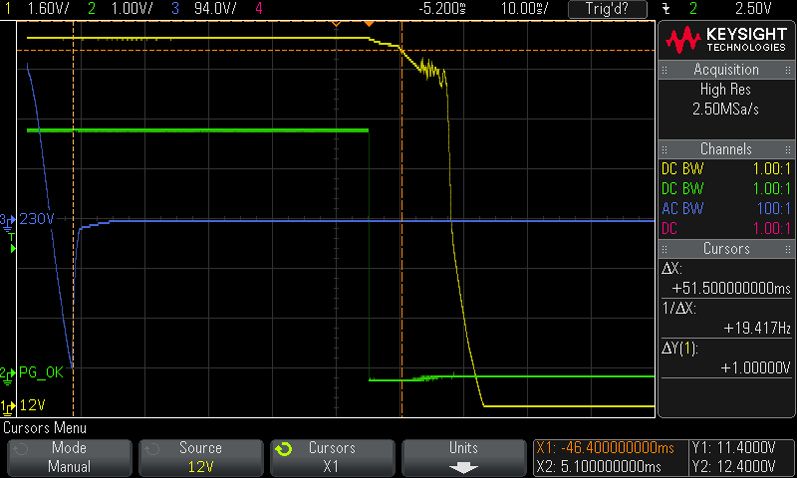Image resolution: width=797 pixels, height=478 pixels.
Task: Select the blue AC BW channel 3 row
Action: [726, 208]
